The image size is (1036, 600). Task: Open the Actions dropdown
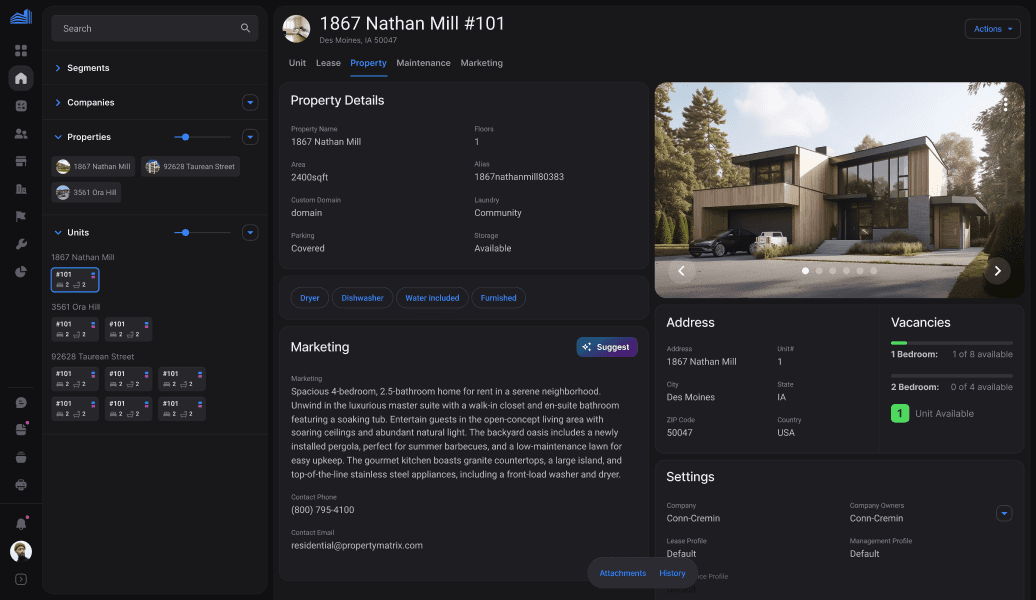coord(992,28)
